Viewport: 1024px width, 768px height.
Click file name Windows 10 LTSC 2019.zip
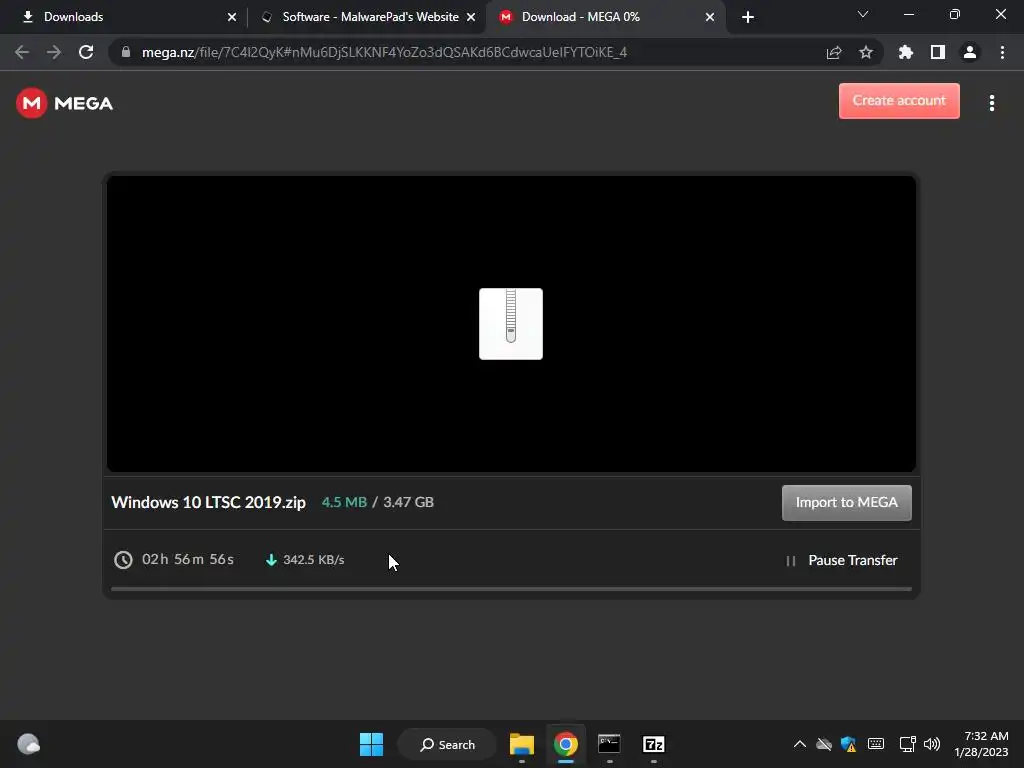click(208, 502)
